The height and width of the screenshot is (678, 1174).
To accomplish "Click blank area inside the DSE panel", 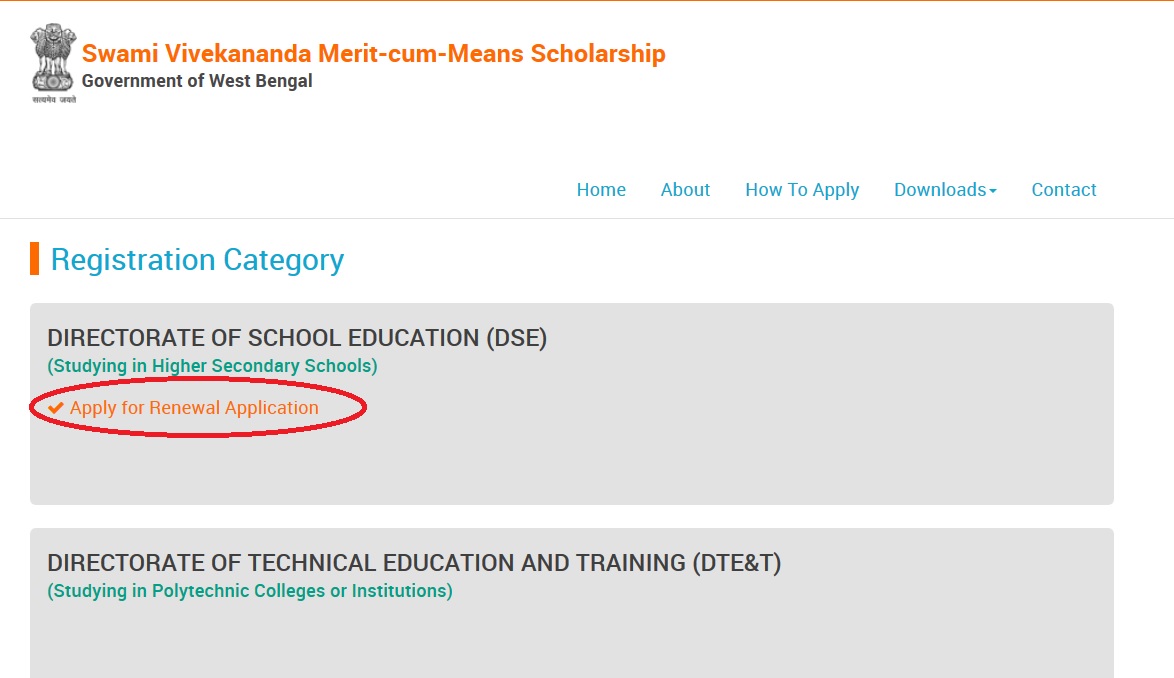I will [x=700, y=450].
